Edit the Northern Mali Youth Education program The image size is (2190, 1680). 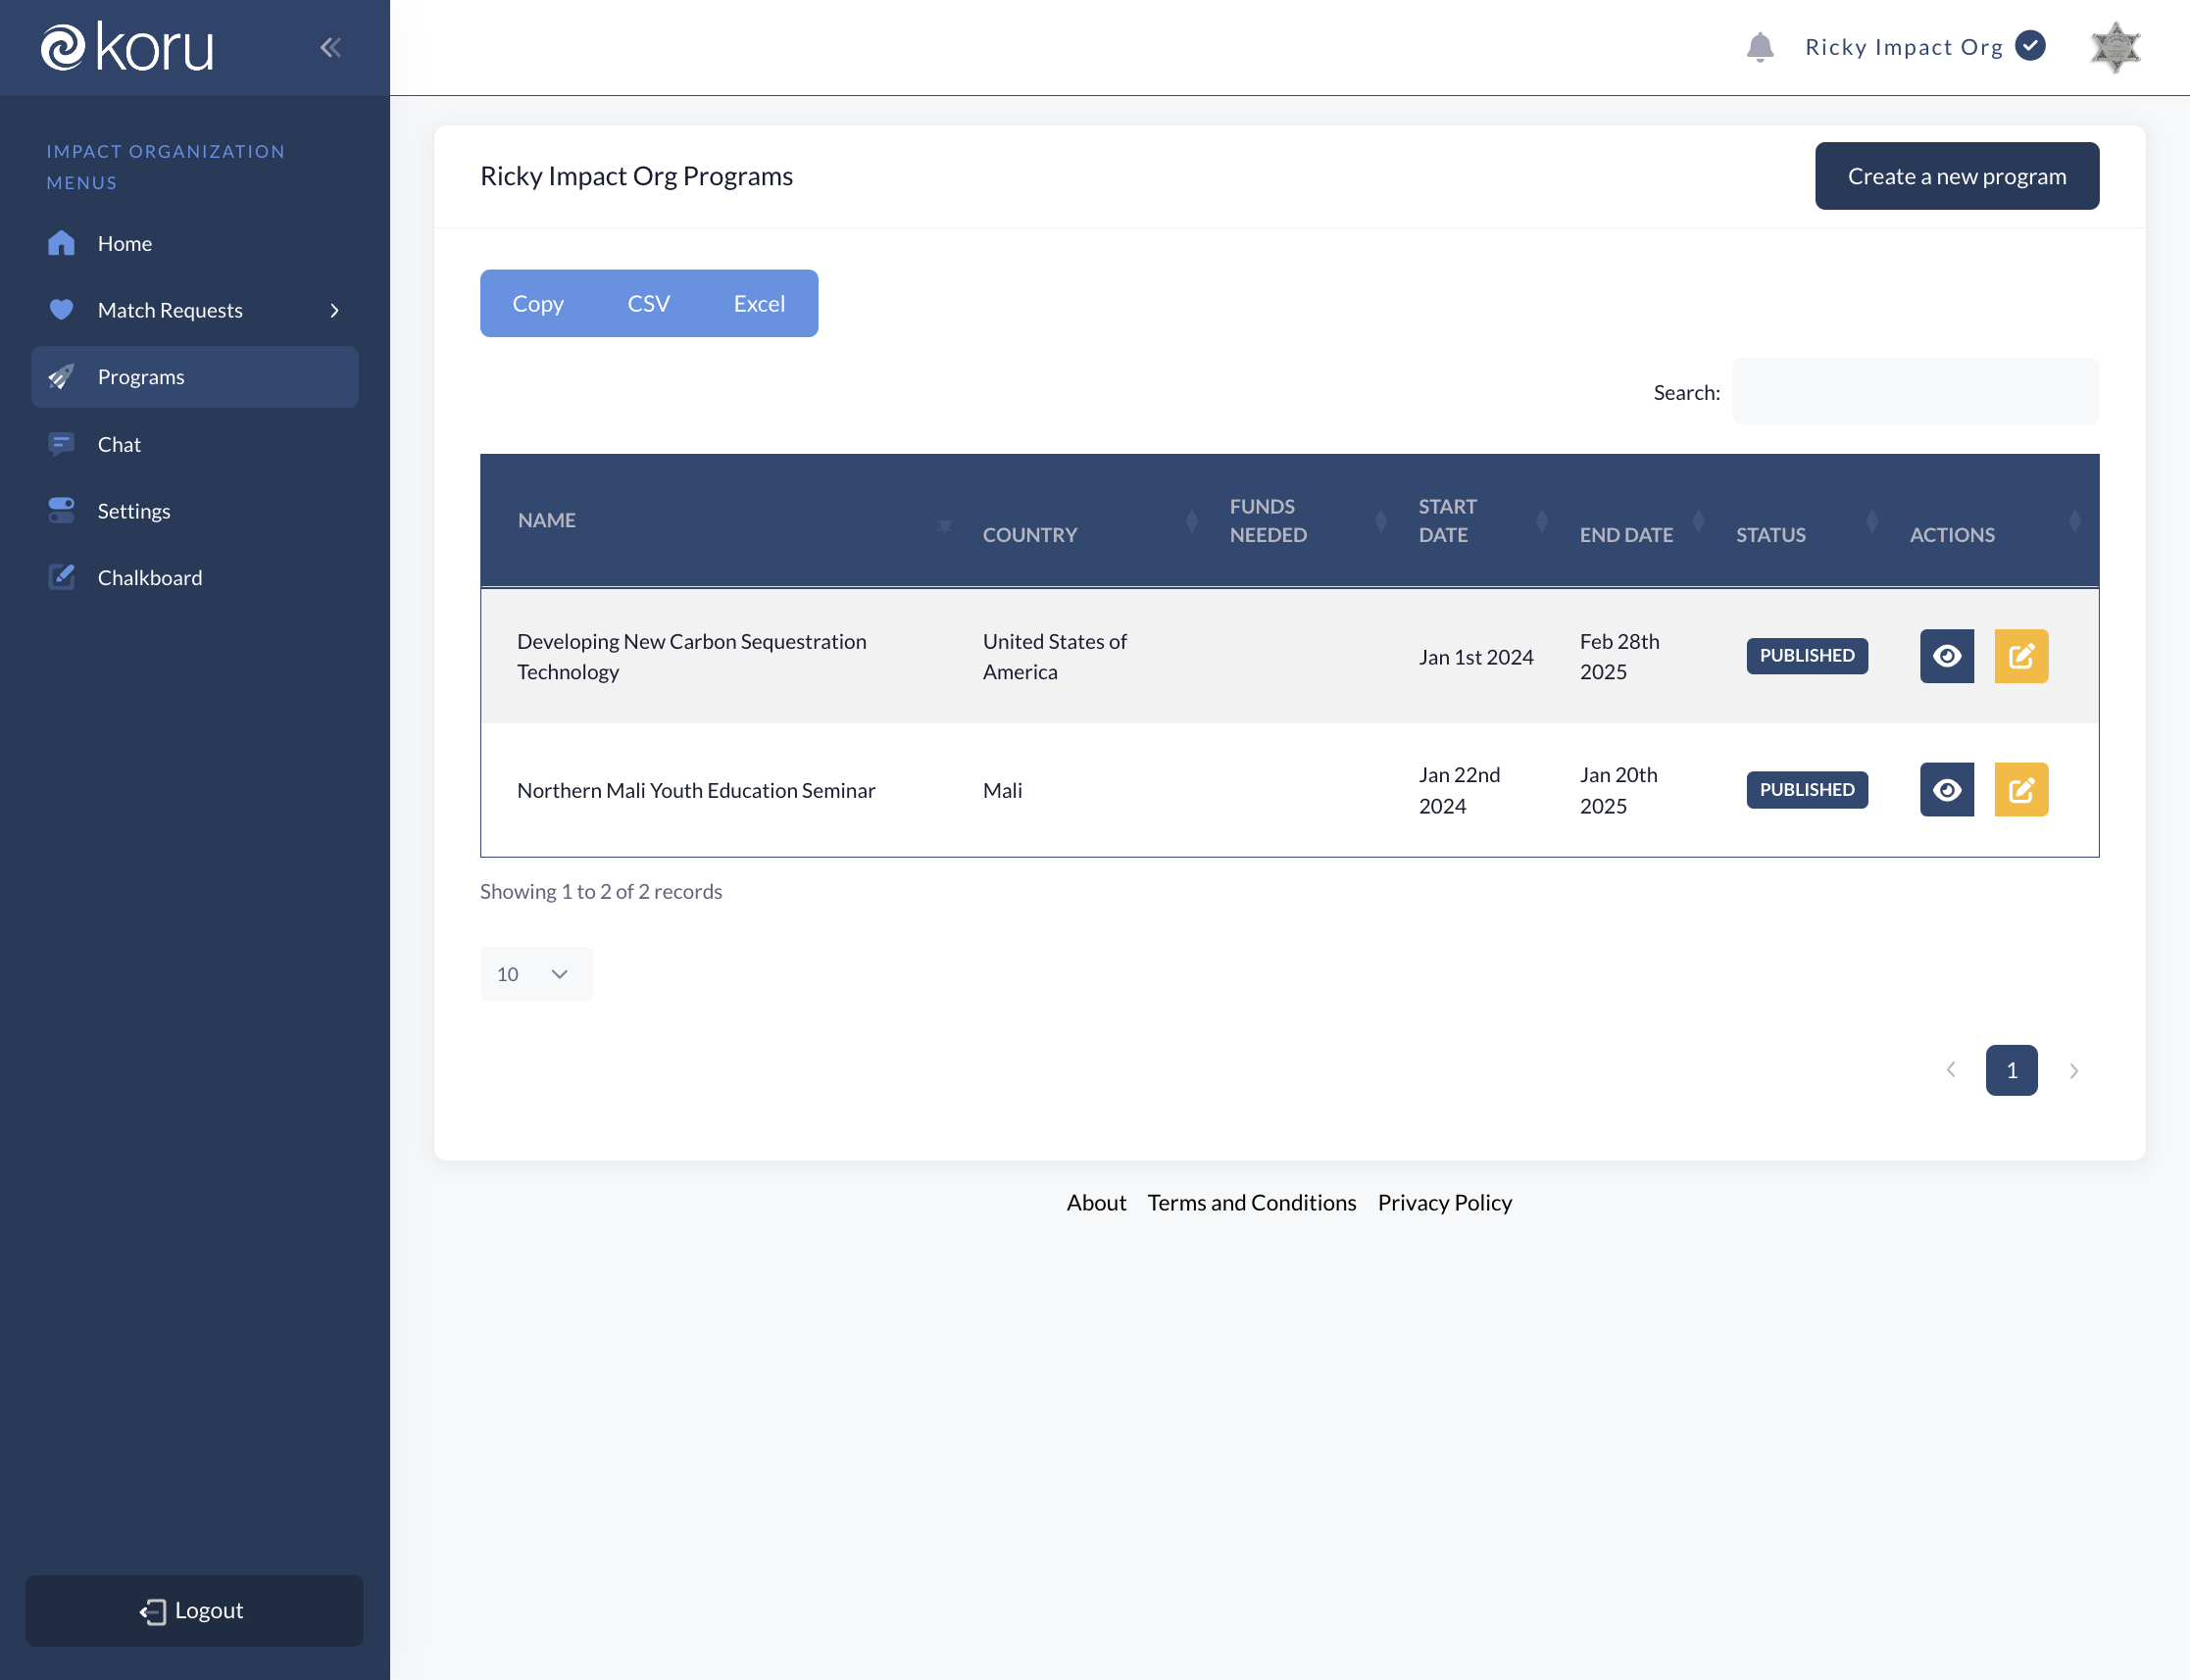pyautogui.click(x=2021, y=790)
